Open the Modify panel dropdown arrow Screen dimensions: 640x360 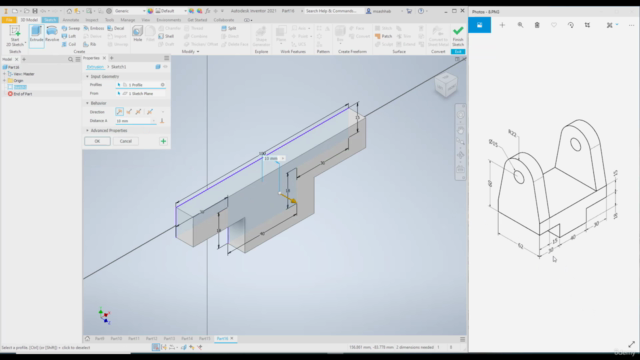point(198,52)
